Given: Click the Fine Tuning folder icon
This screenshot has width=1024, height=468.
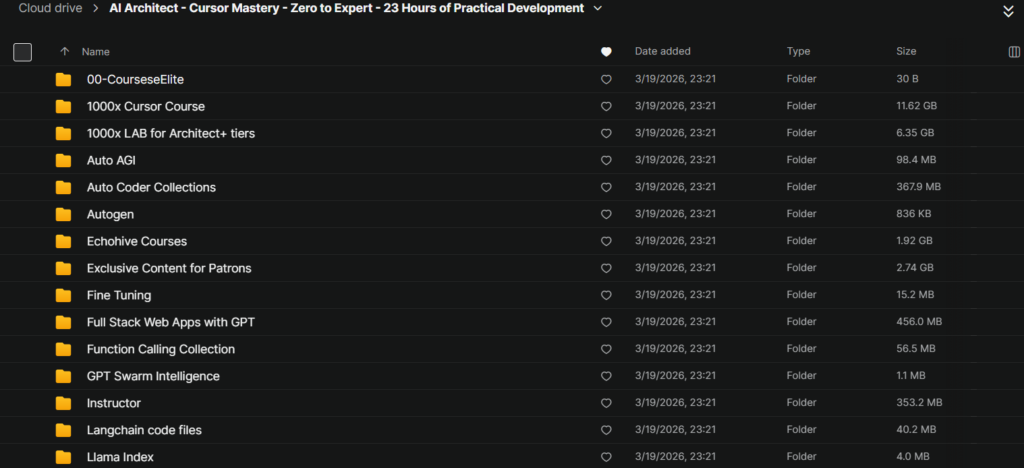Looking at the screenshot, I should coord(63,295).
